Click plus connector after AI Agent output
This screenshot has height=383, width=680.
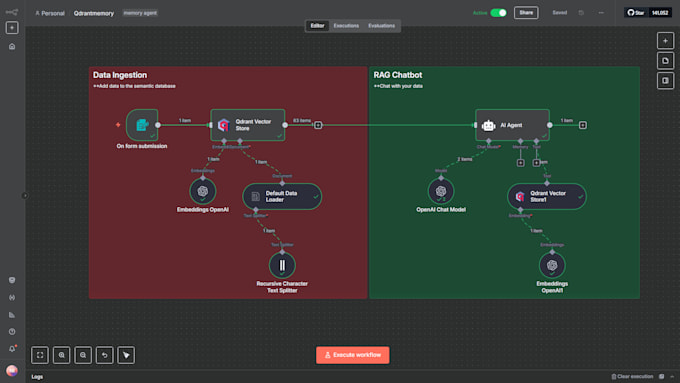click(583, 125)
